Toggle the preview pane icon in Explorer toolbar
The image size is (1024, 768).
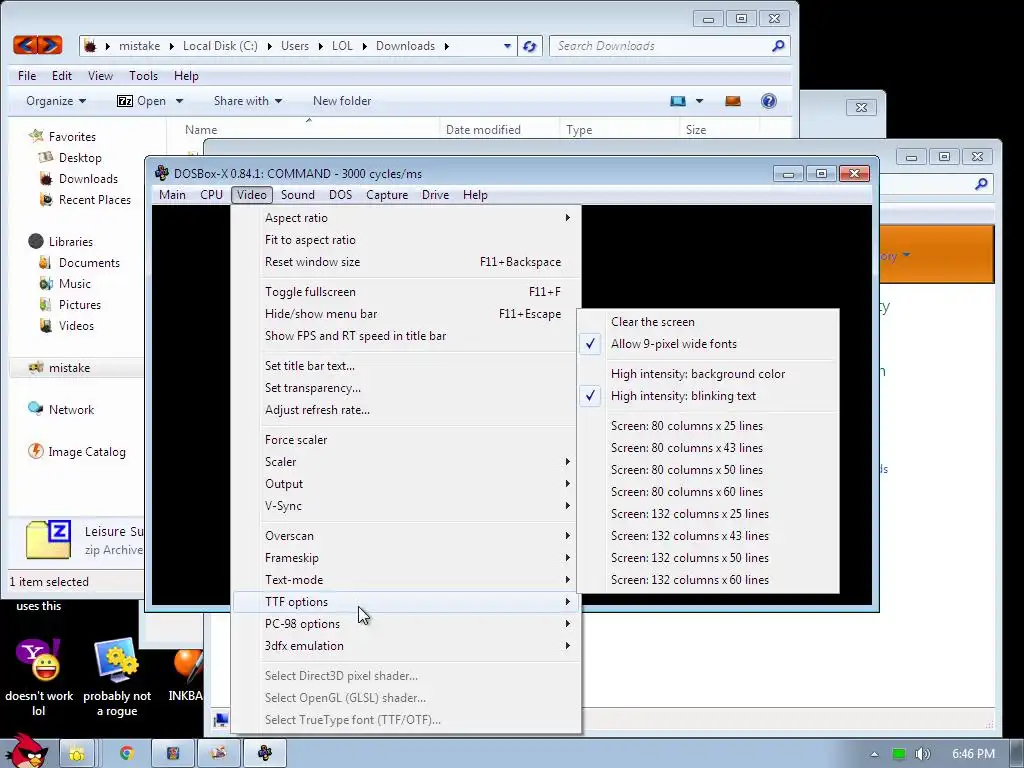click(733, 101)
